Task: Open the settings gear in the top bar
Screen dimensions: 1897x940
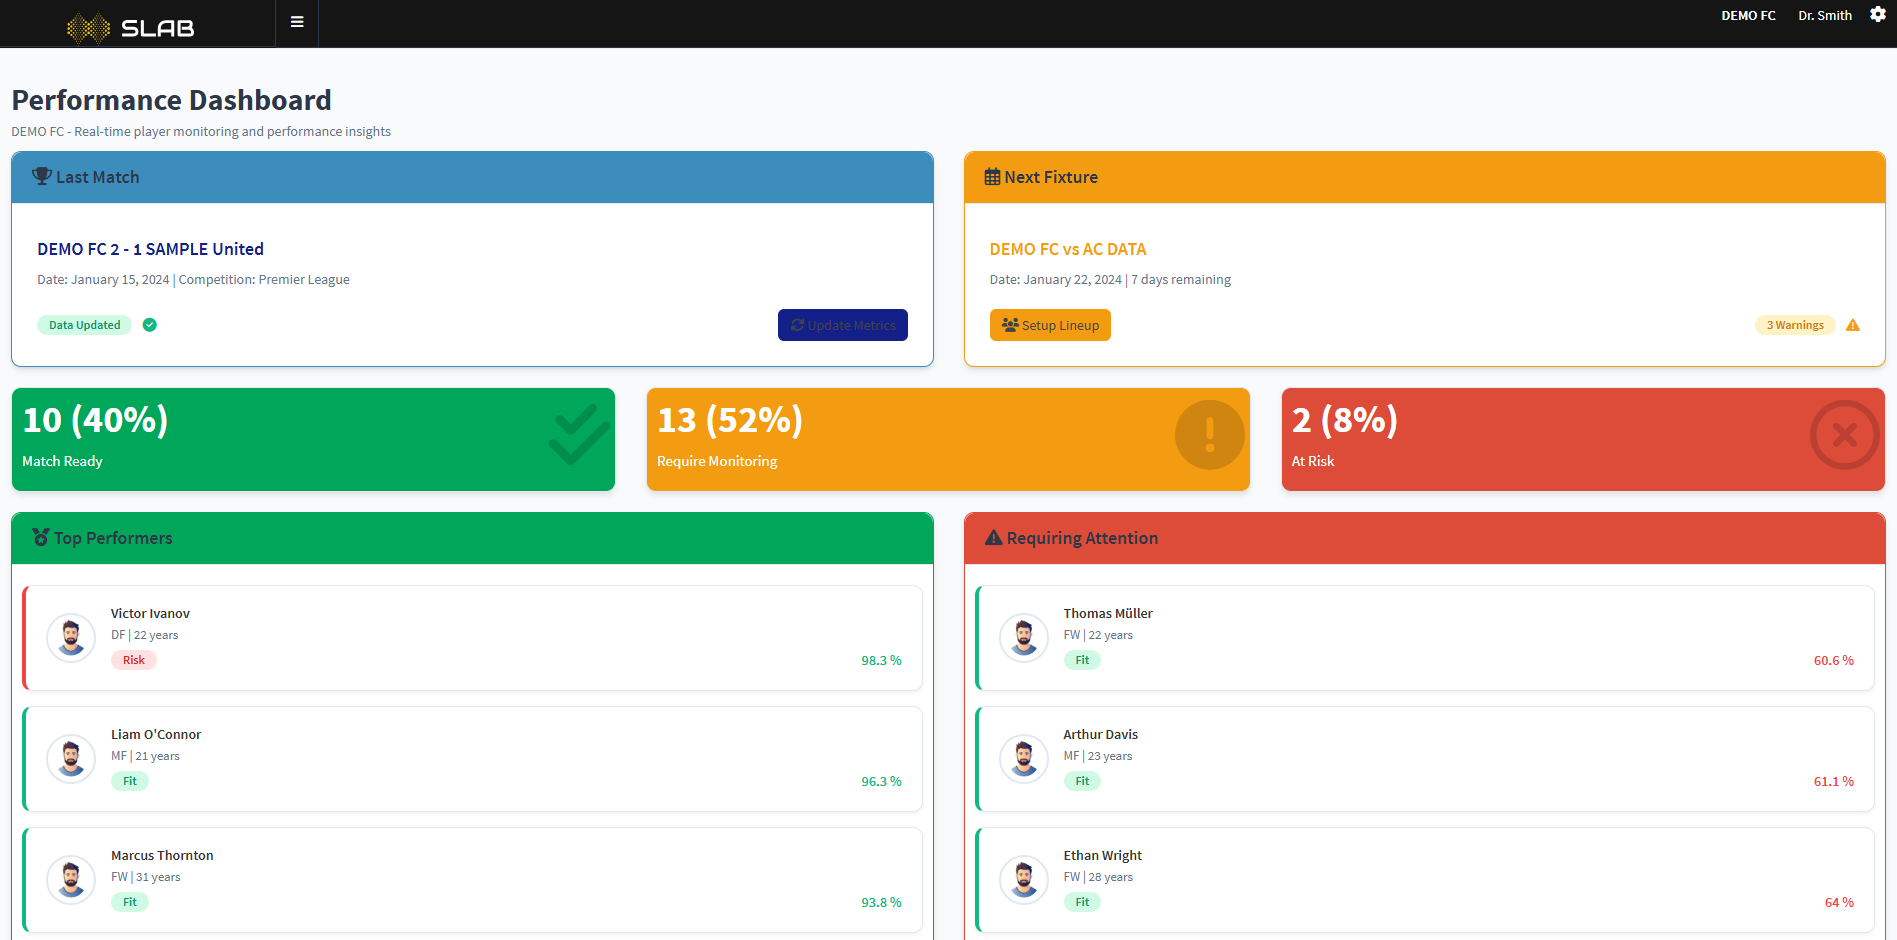Action: coord(1880,14)
